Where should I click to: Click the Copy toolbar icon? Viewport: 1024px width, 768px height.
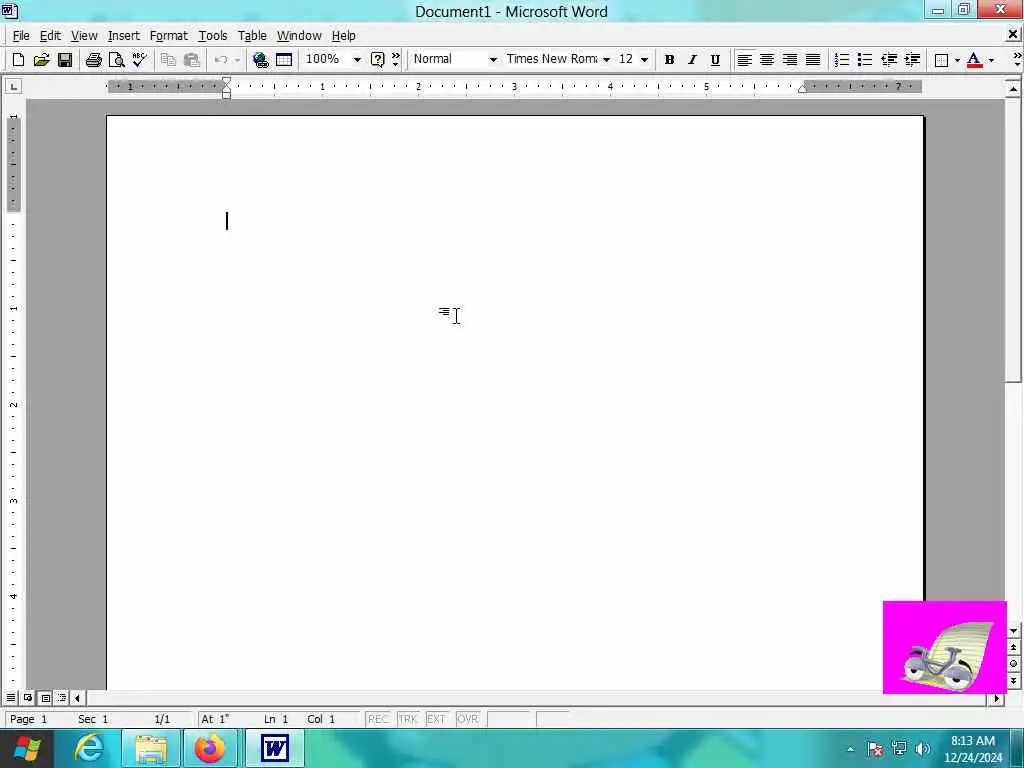point(168,60)
